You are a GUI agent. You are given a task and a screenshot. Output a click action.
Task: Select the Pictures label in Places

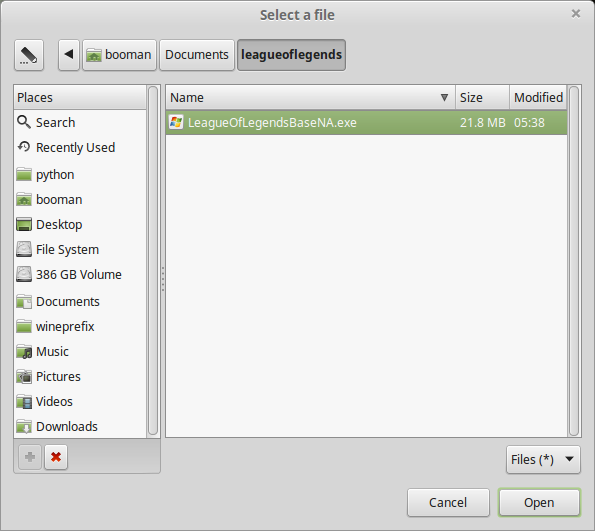(x=58, y=377)
